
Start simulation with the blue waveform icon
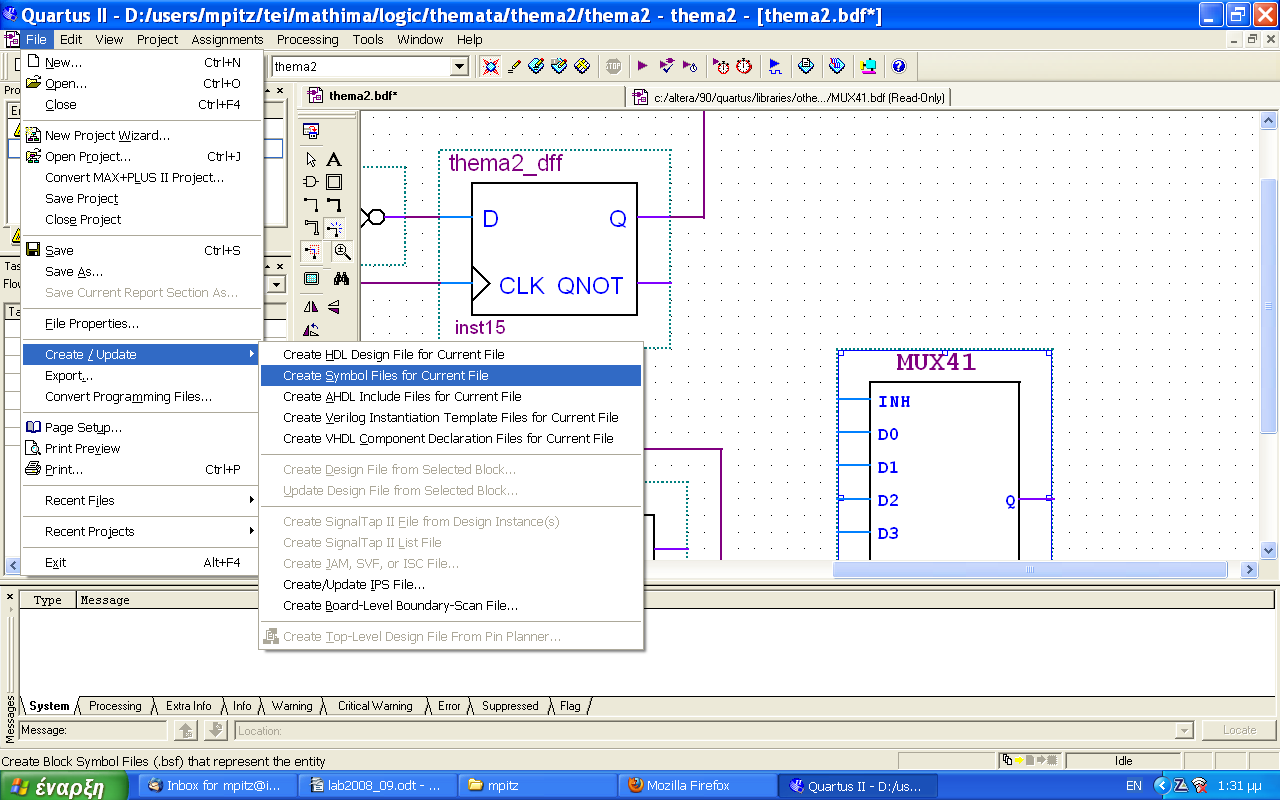(775, 66)
